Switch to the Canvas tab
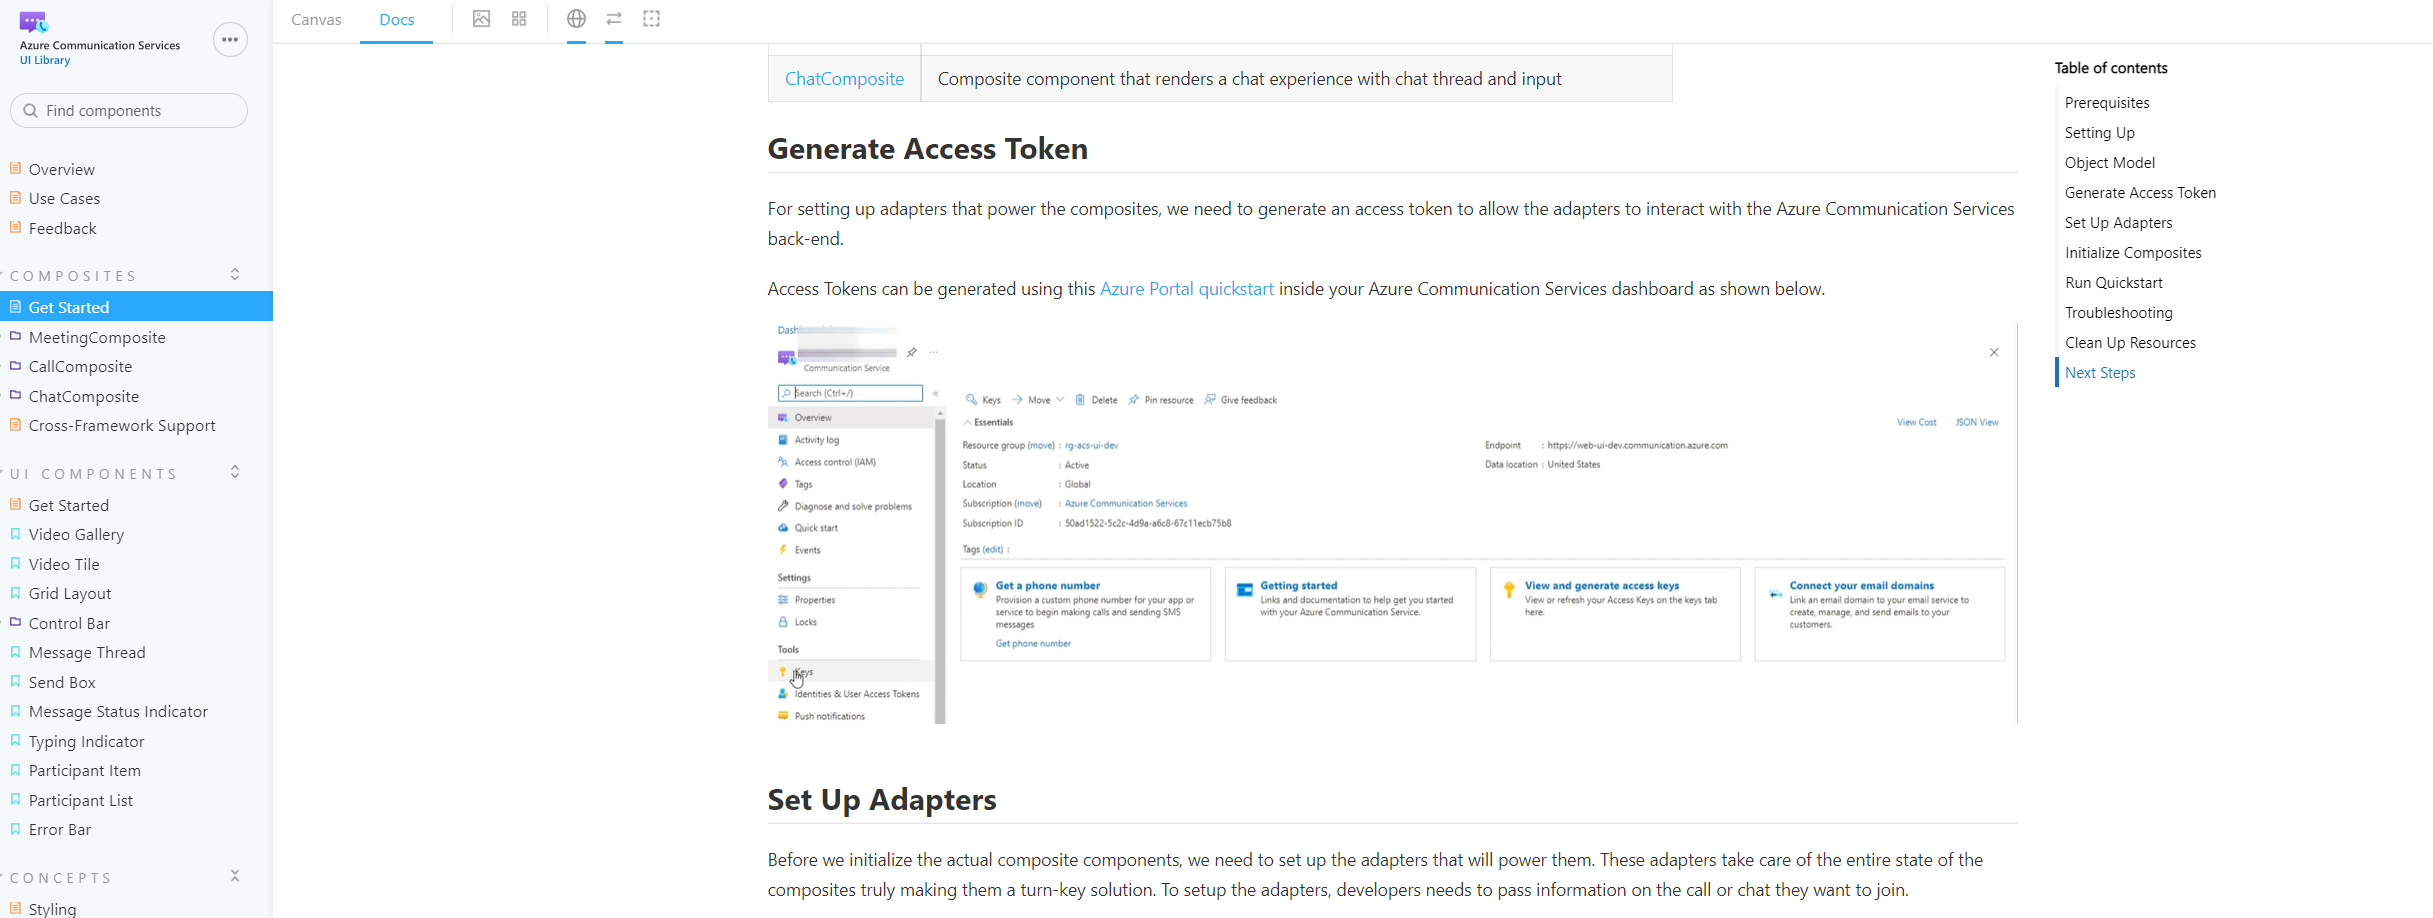Screen dimensions: 2433x918 [315, 19]
